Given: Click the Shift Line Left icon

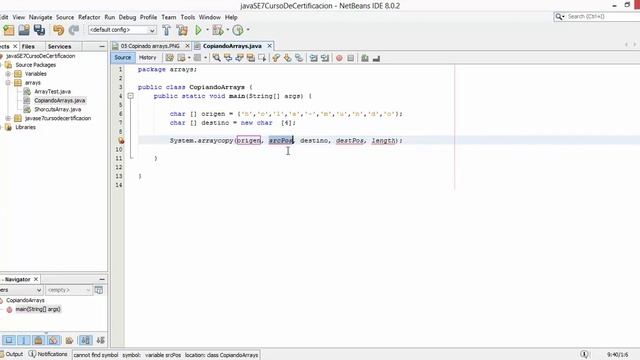Looking at the screenshot, I should click(x=313, y=58).
